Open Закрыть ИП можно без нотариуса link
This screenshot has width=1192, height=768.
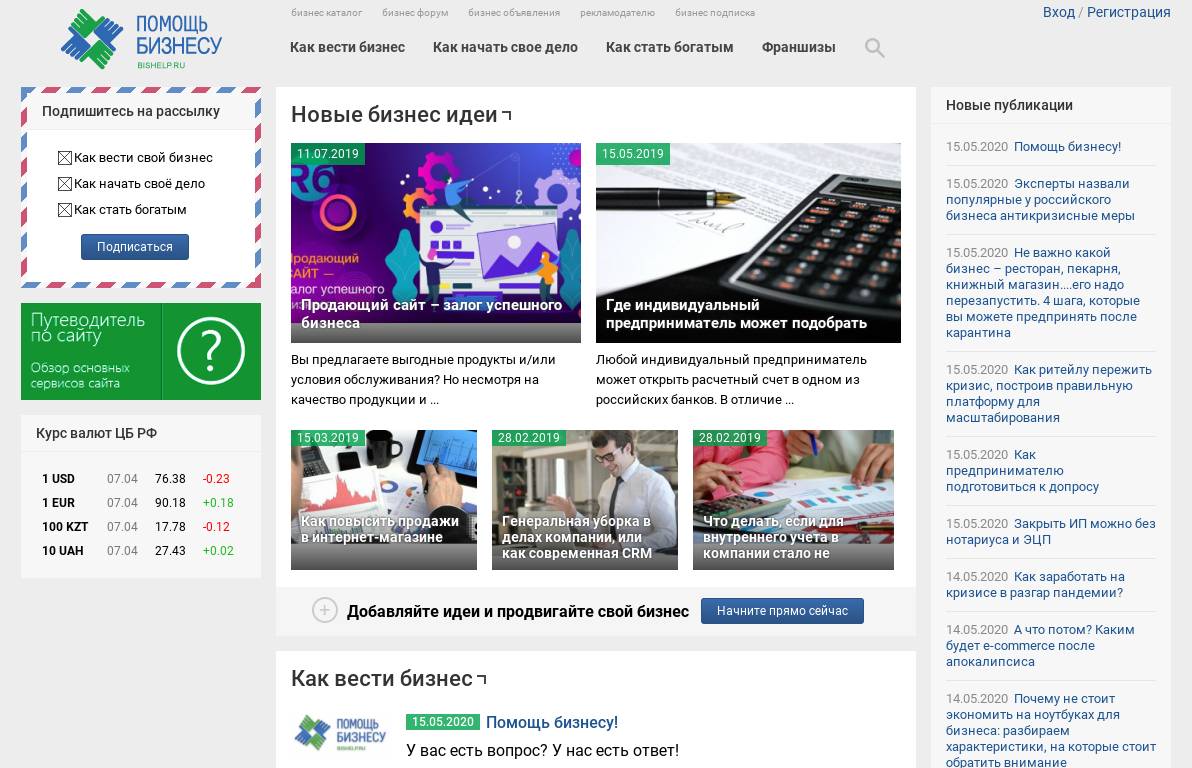1051,532
